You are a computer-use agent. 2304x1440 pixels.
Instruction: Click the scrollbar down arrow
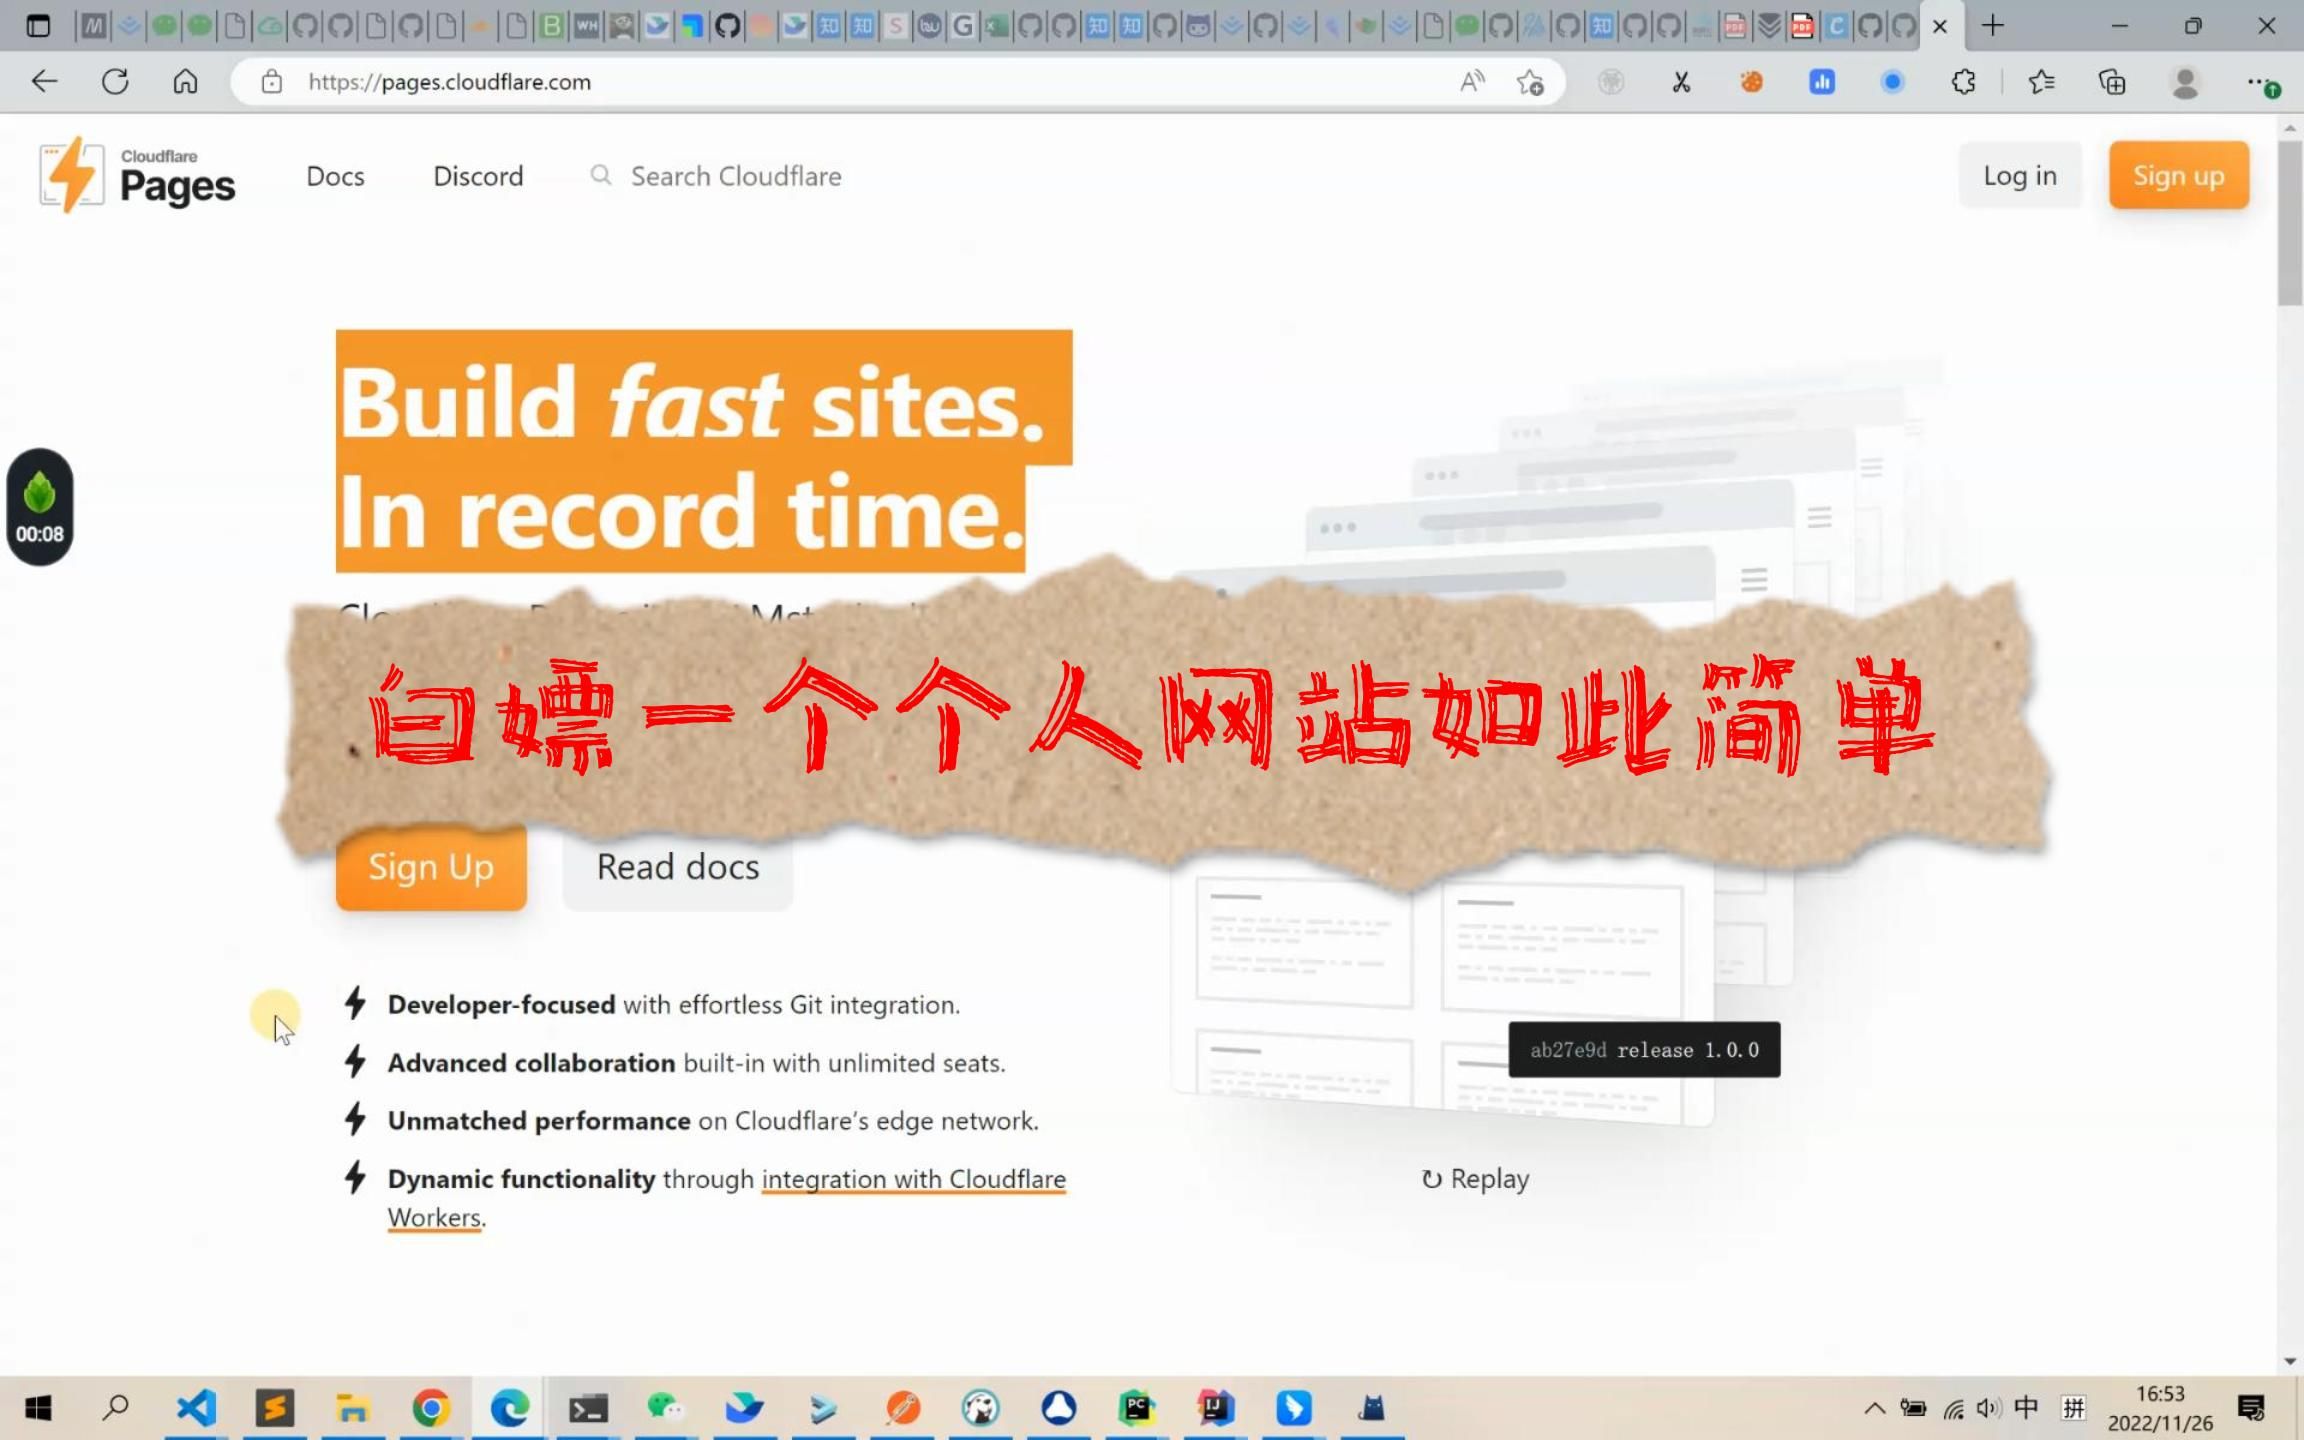tap(2290, 1362)
